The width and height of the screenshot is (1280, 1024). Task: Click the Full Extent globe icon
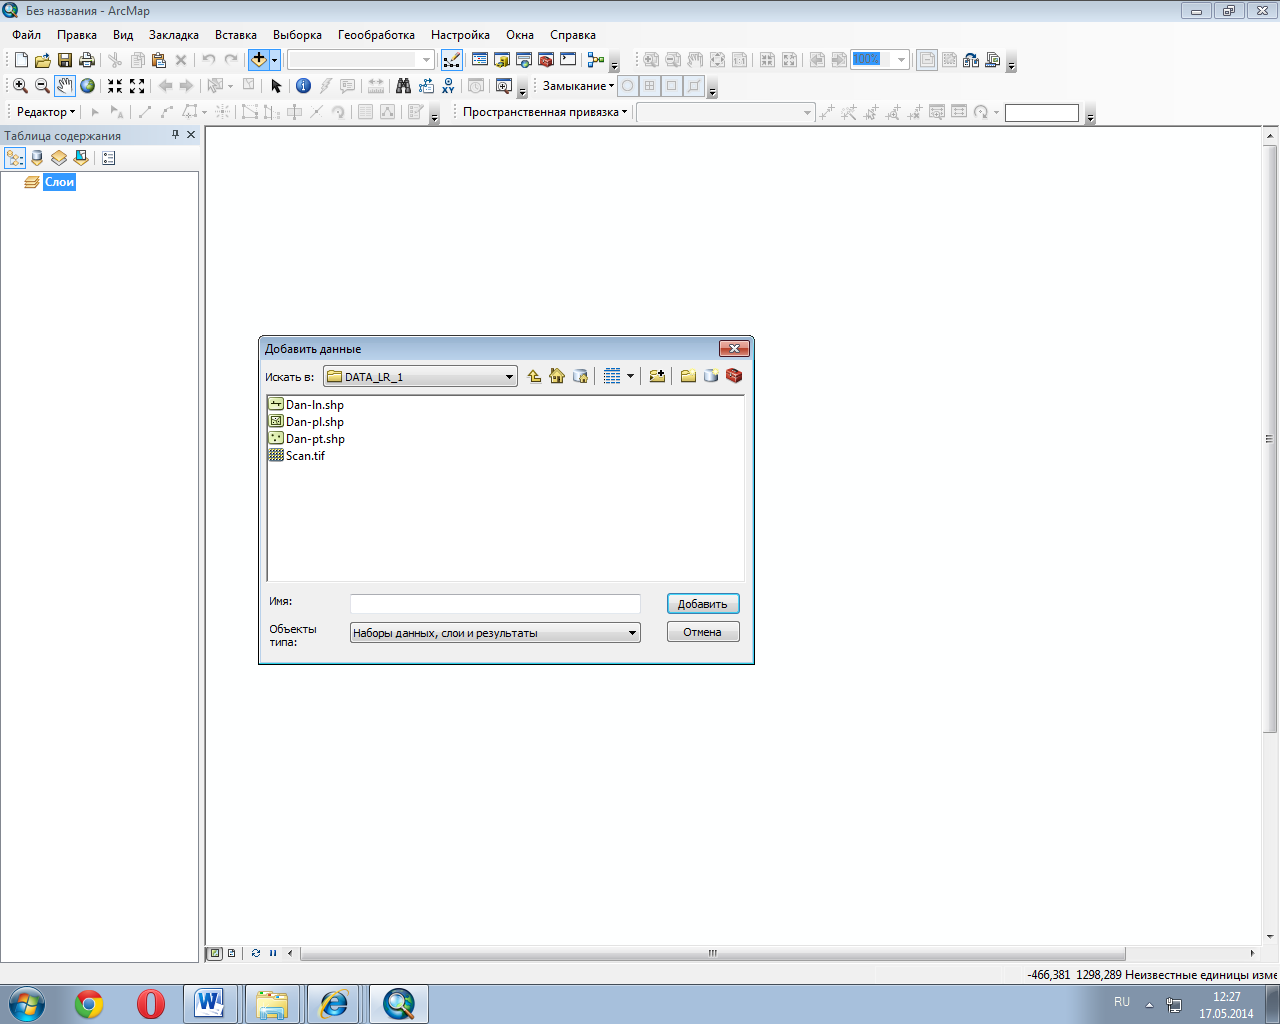[x=88, y=86]
